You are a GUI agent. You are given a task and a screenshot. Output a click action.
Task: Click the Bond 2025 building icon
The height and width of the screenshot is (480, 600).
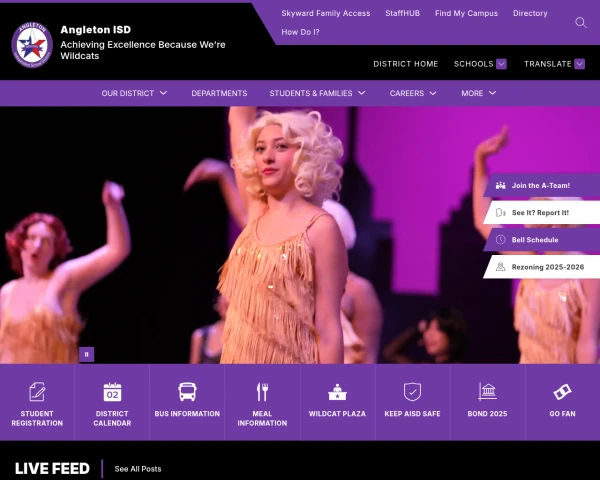(x=487, y=392)
